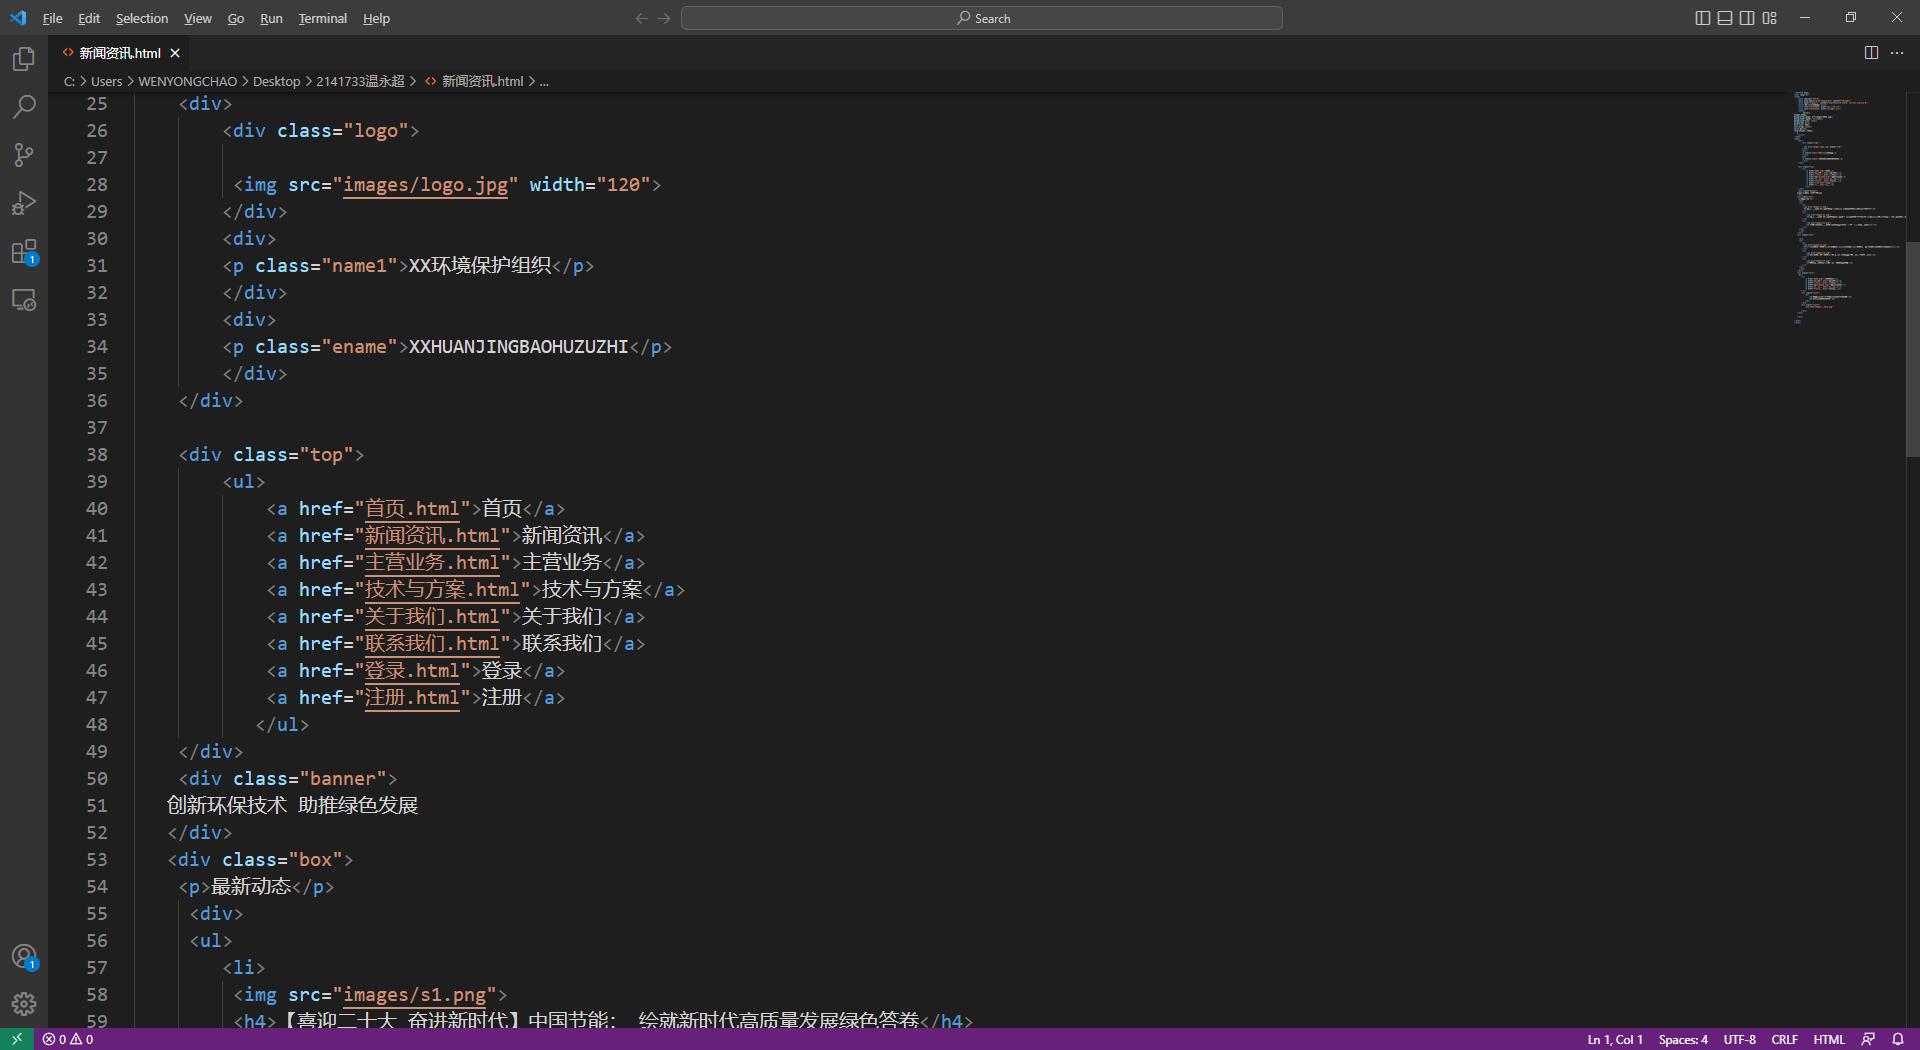This screenshot has width=1920, height=1050.
Task: Open the Search view in activity bar
Action: (x=24, y=107)
